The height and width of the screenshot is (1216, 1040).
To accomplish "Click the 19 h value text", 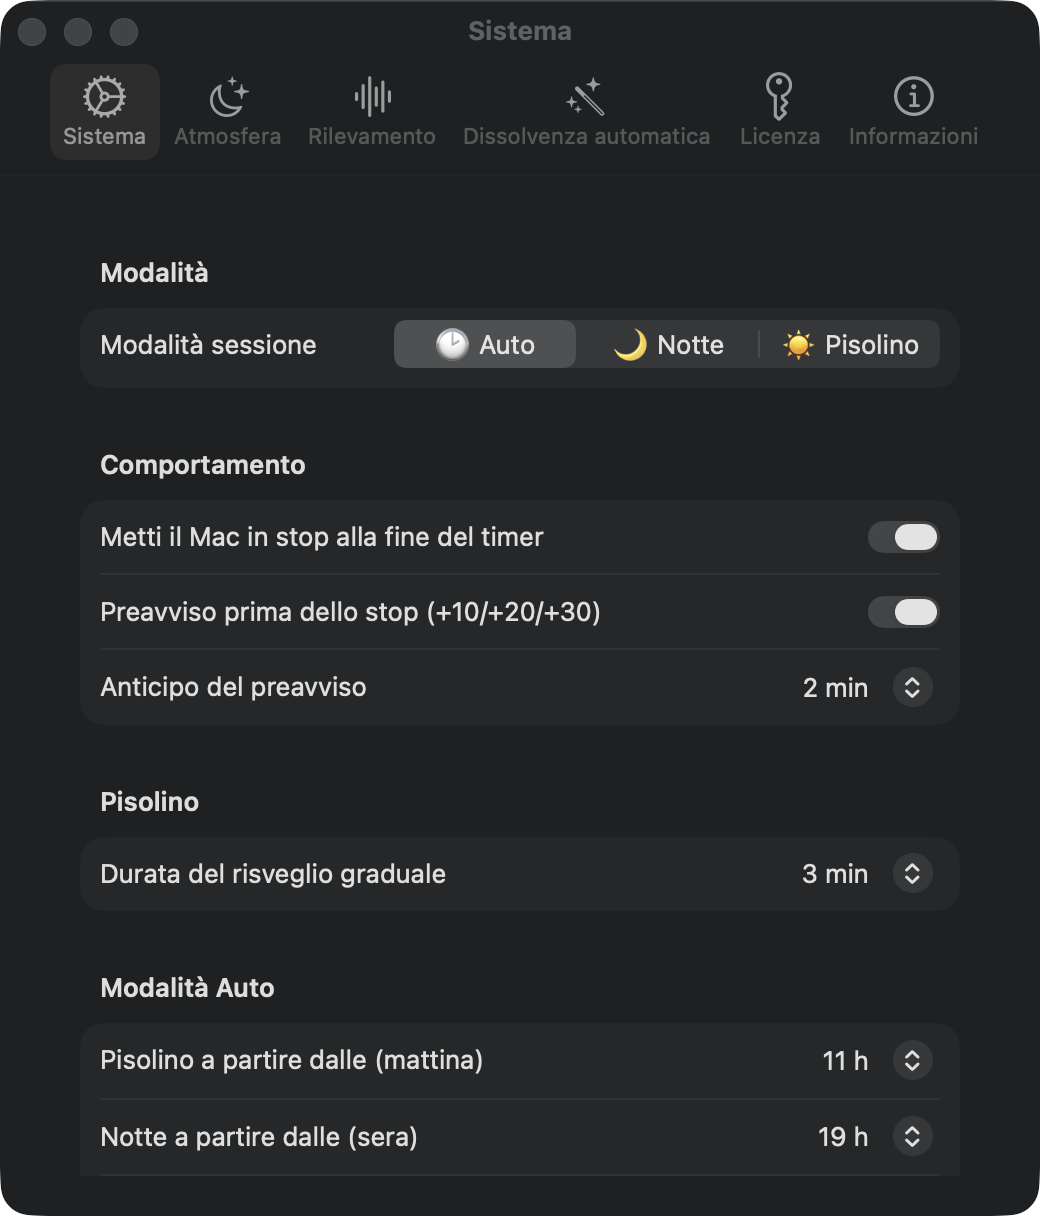I will (x=843, y=1137).
